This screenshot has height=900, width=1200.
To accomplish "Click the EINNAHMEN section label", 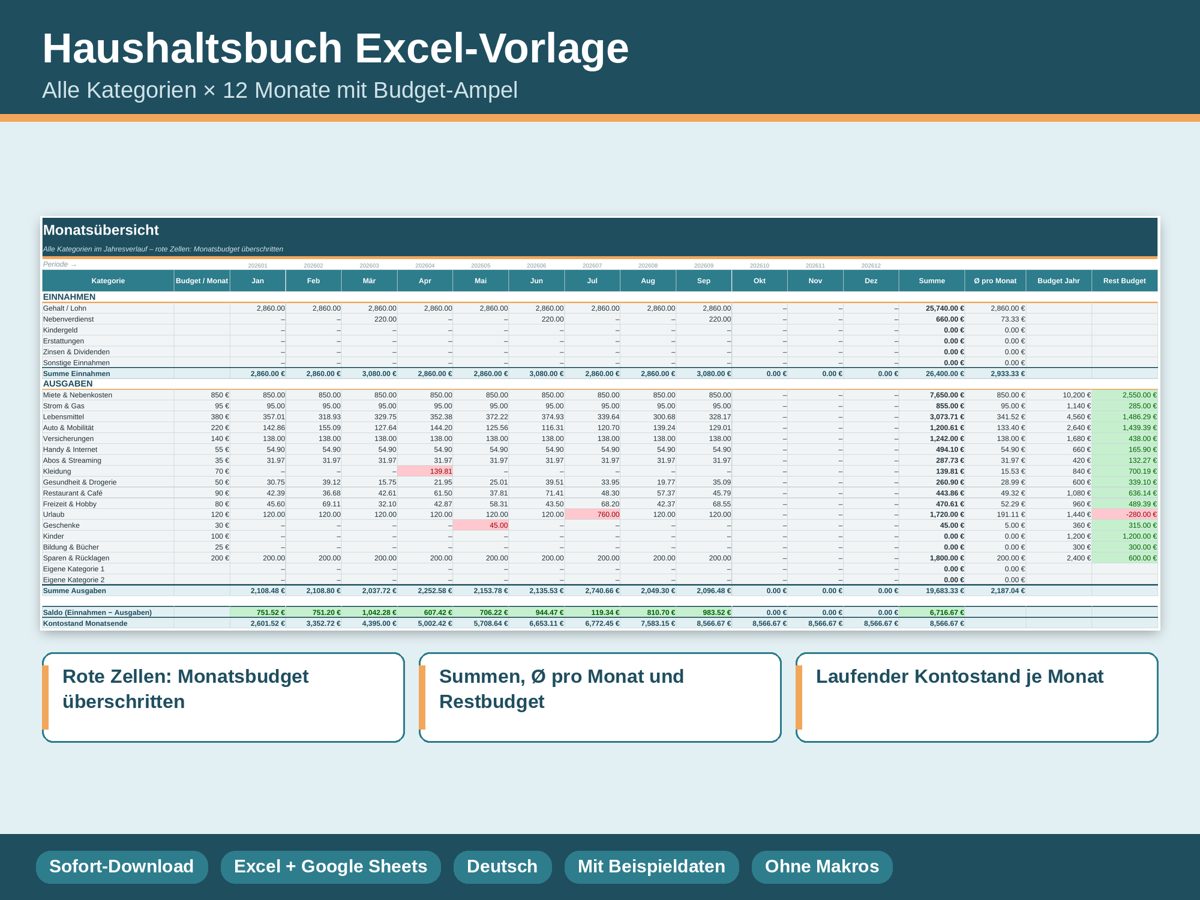I will tap(68, 297).
